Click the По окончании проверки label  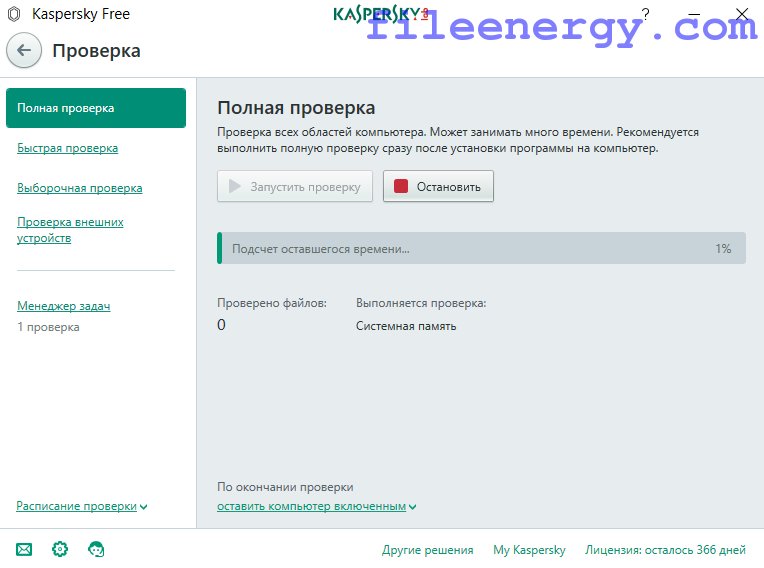pos(285,487)
